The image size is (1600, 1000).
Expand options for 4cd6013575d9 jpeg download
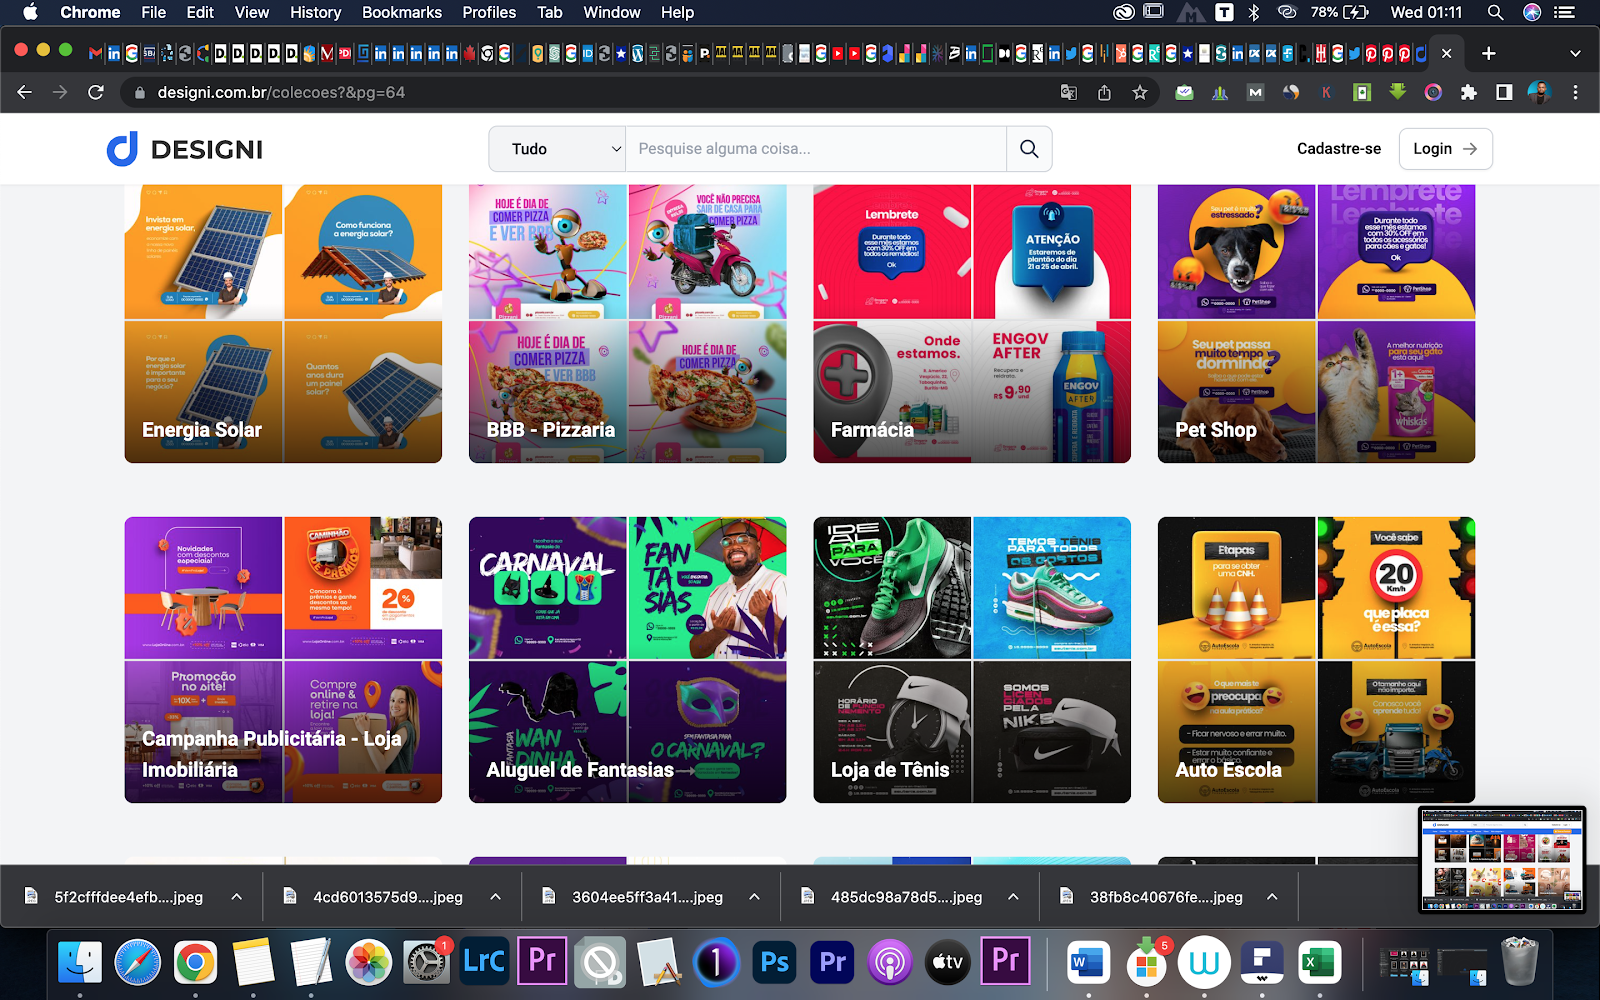tap(495, 897)
